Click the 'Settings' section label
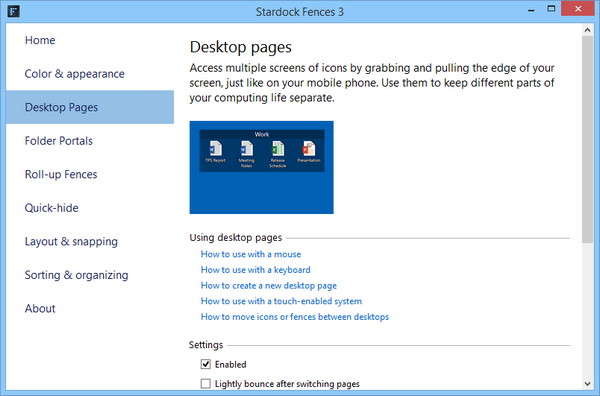This screenshot has height=396, width=600. (x=206, y=345)
